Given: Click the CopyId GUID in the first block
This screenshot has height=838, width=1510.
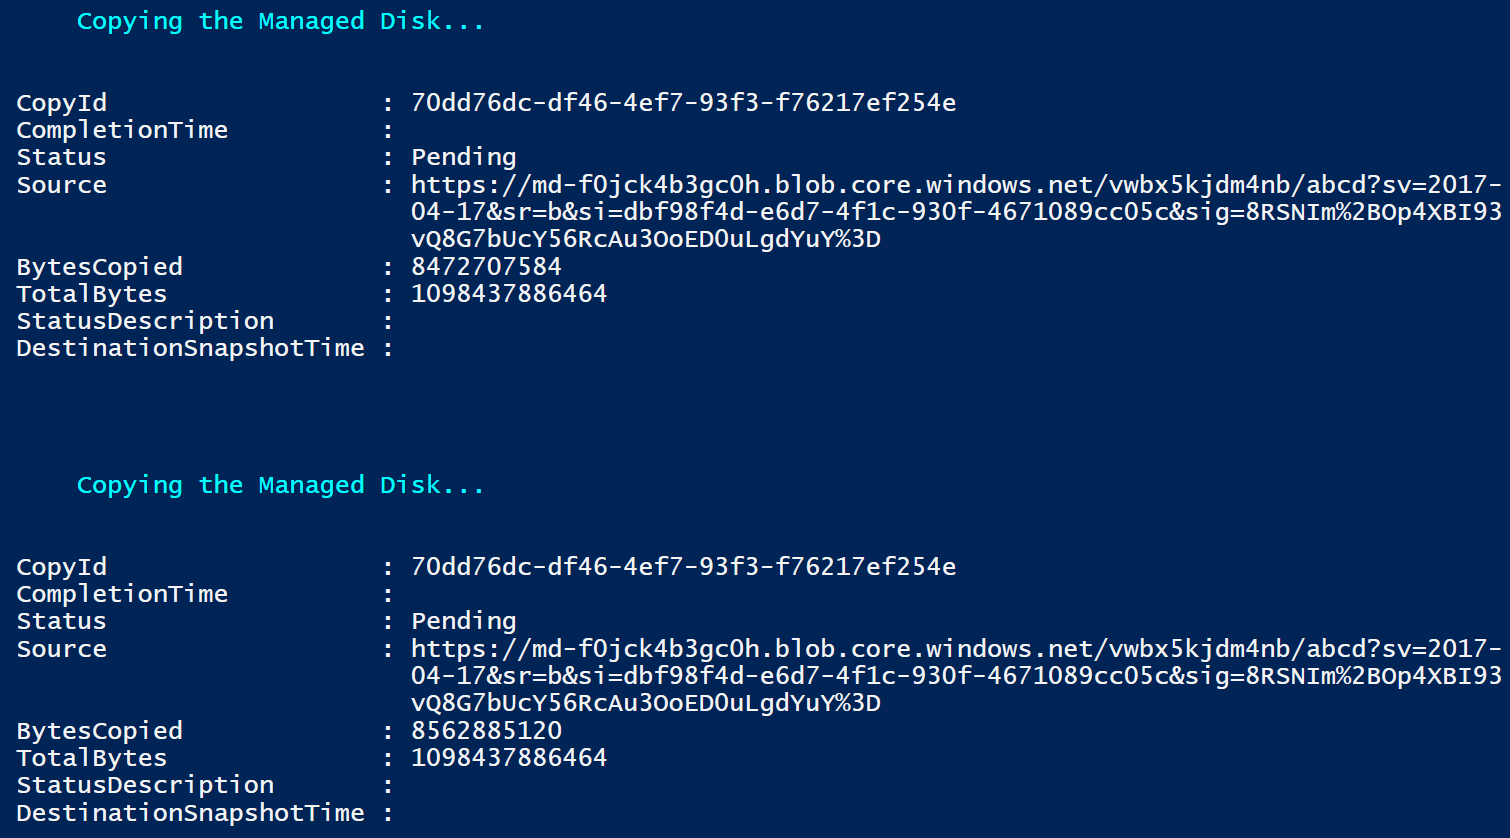Looking at the screenshot, I should [x=683, y=103].
